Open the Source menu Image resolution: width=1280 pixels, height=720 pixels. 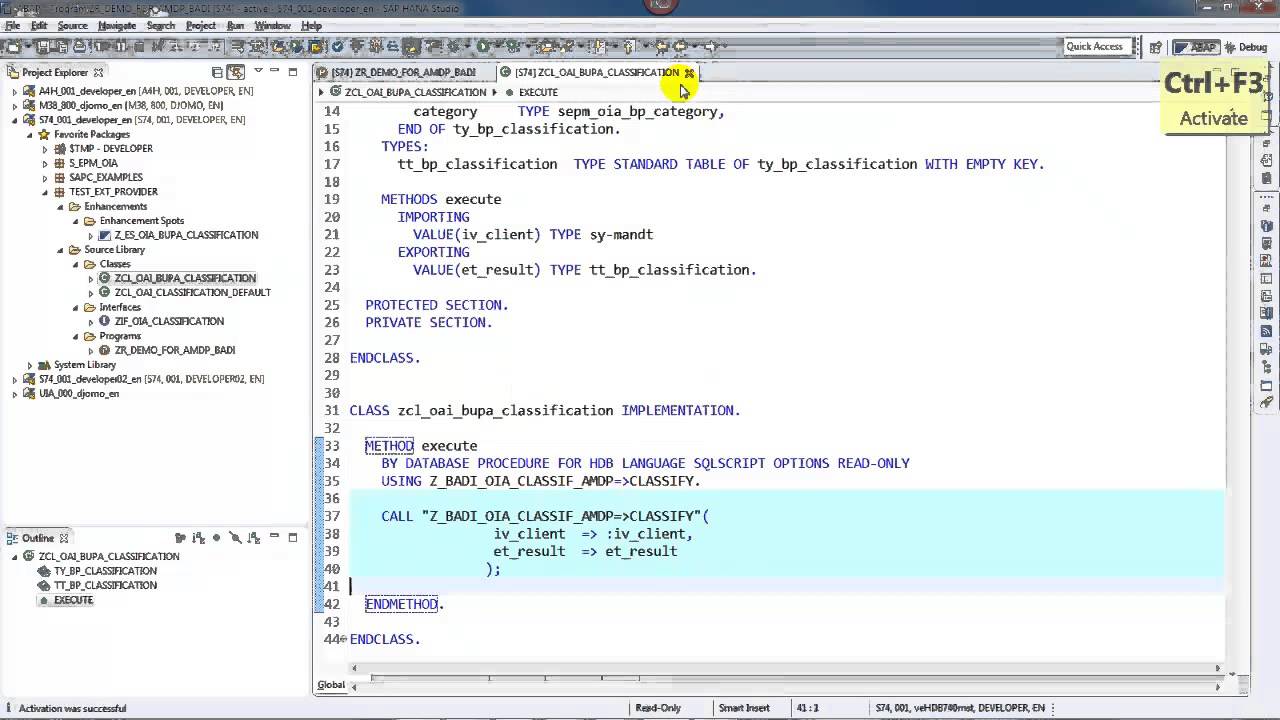point(72,25)
